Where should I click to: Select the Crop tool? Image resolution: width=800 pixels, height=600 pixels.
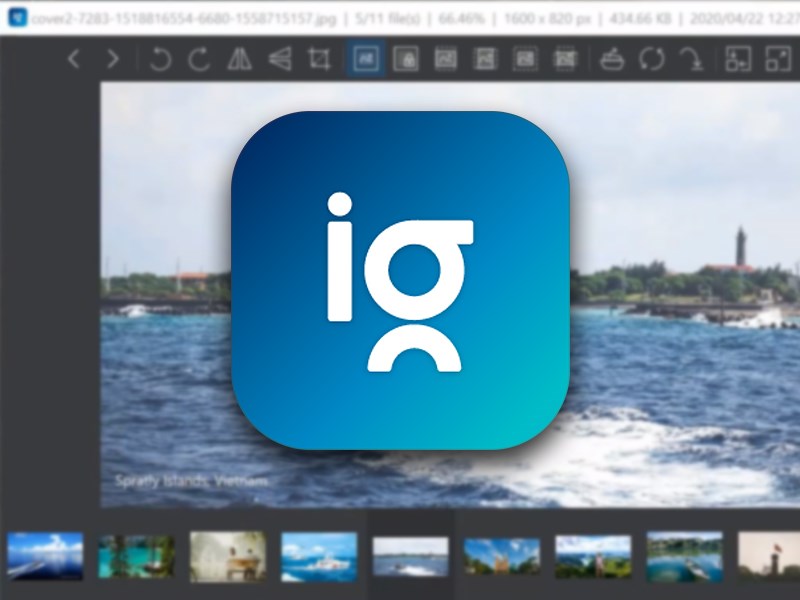319,59
